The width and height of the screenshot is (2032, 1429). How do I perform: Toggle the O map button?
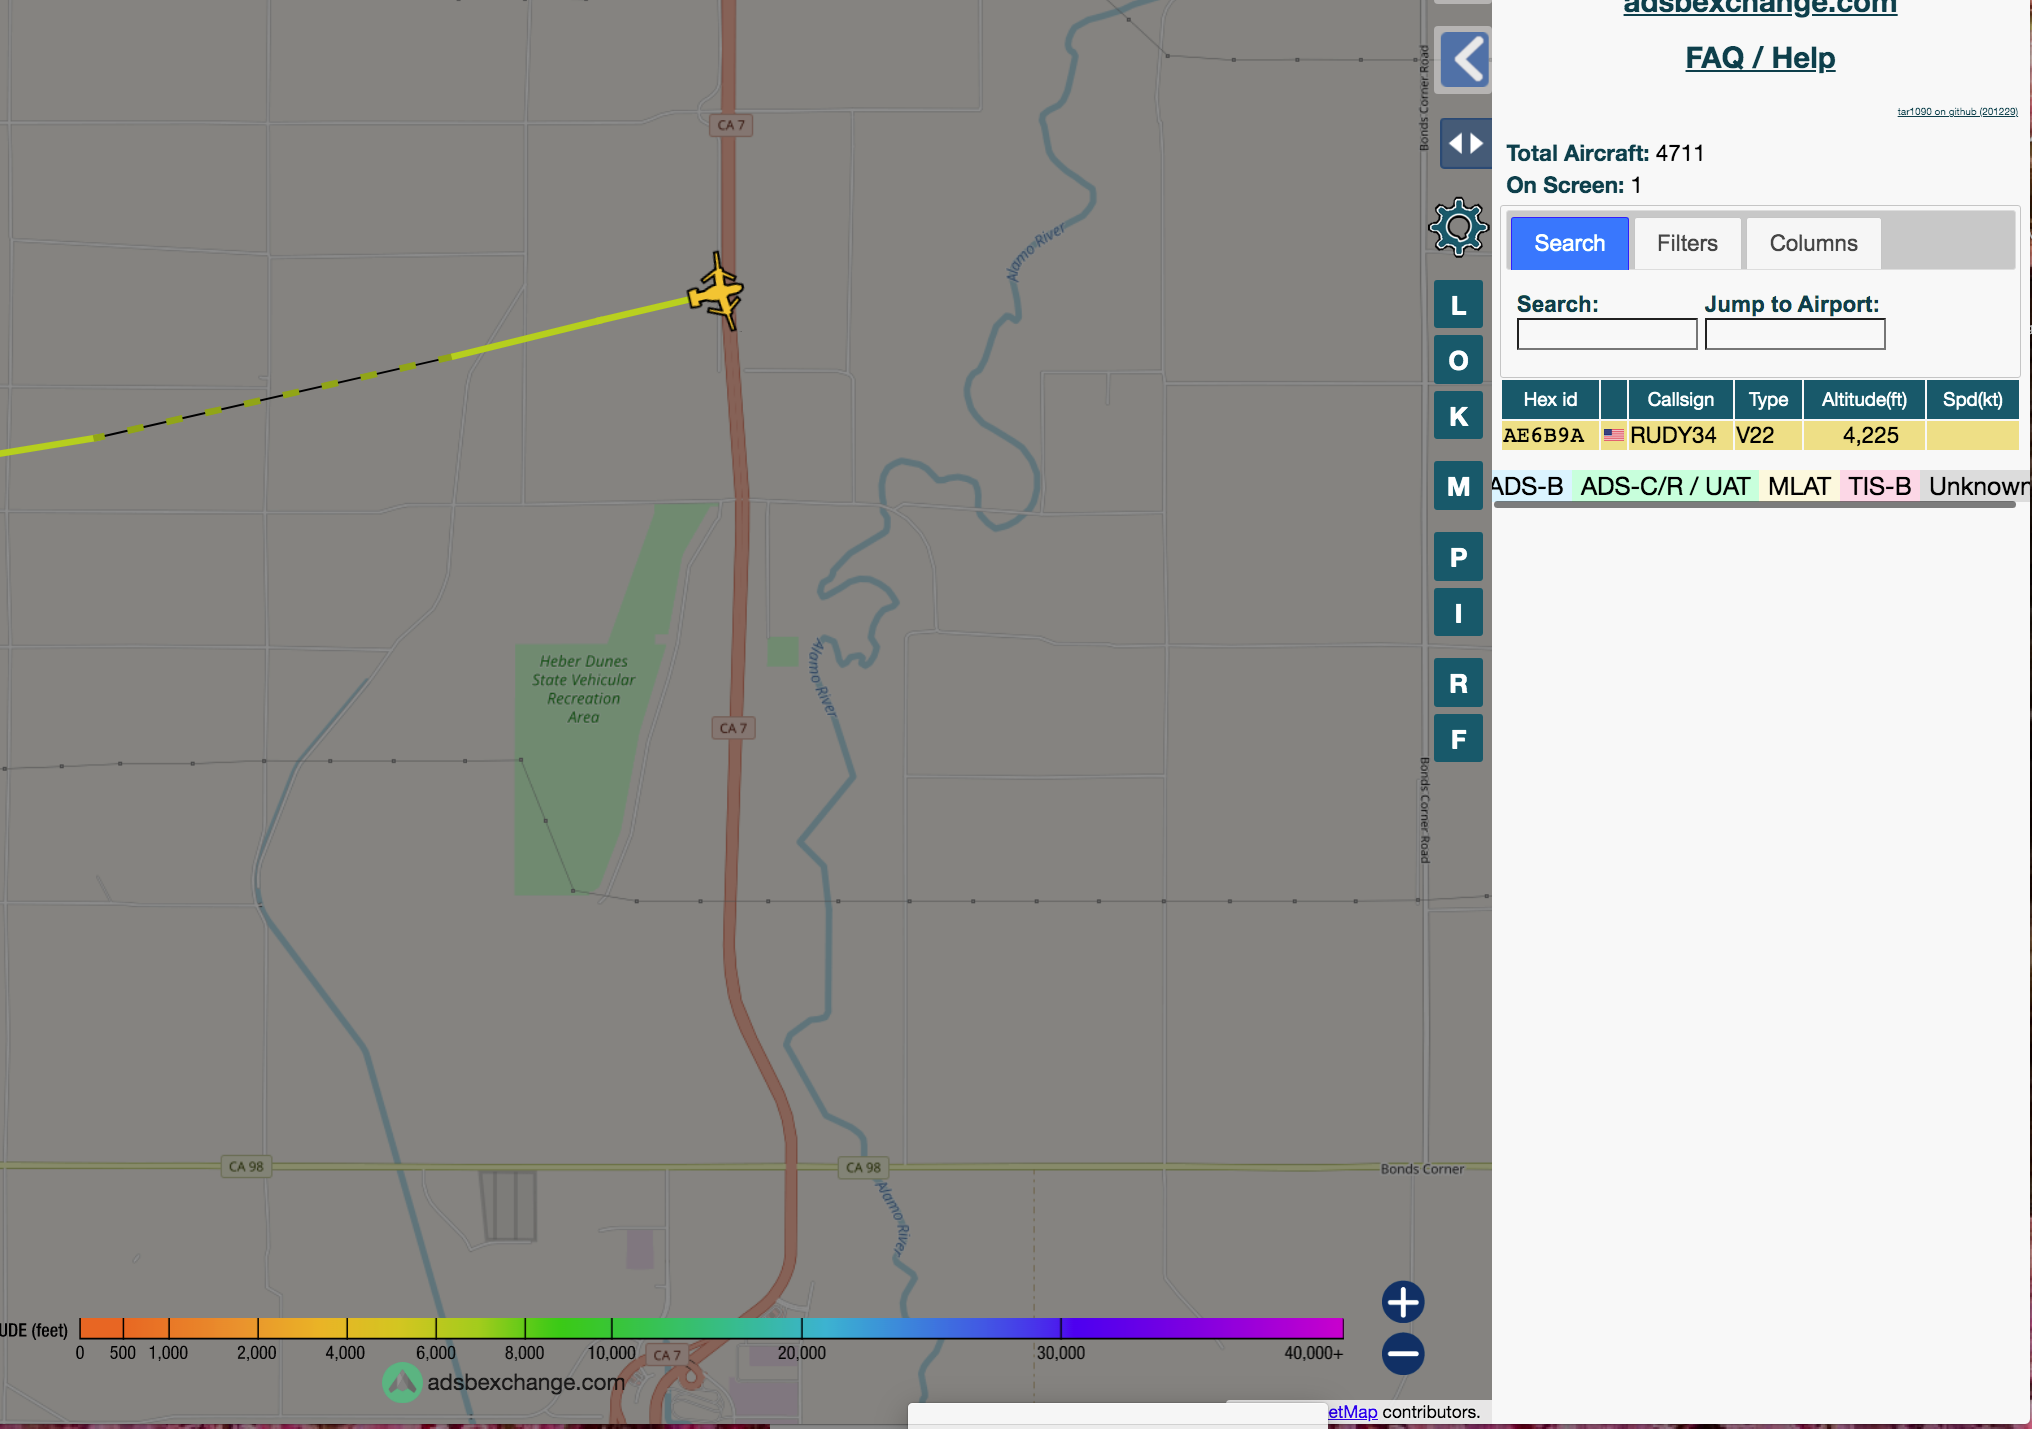(x=1458, y=360)
